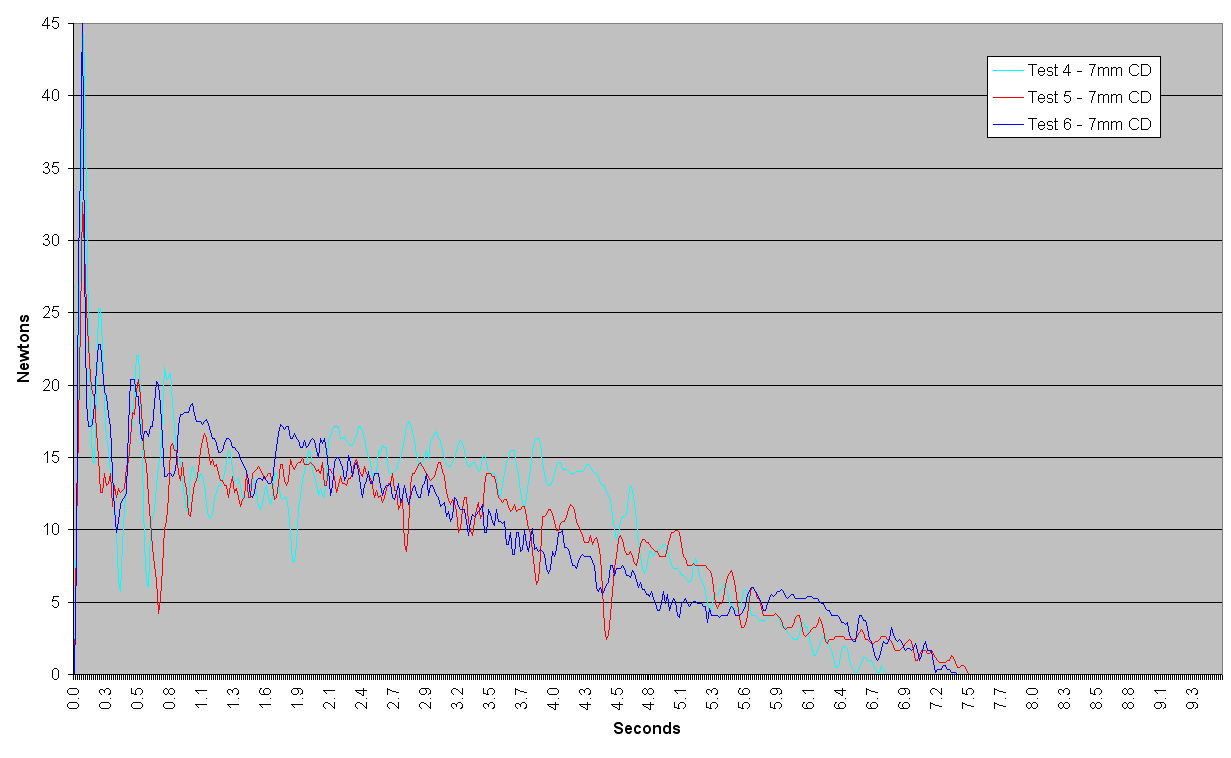Viewport: 1231px width, 758px height.
Task: Click the 45 label on the Newtons axis
Action: (x=52, y=23)
